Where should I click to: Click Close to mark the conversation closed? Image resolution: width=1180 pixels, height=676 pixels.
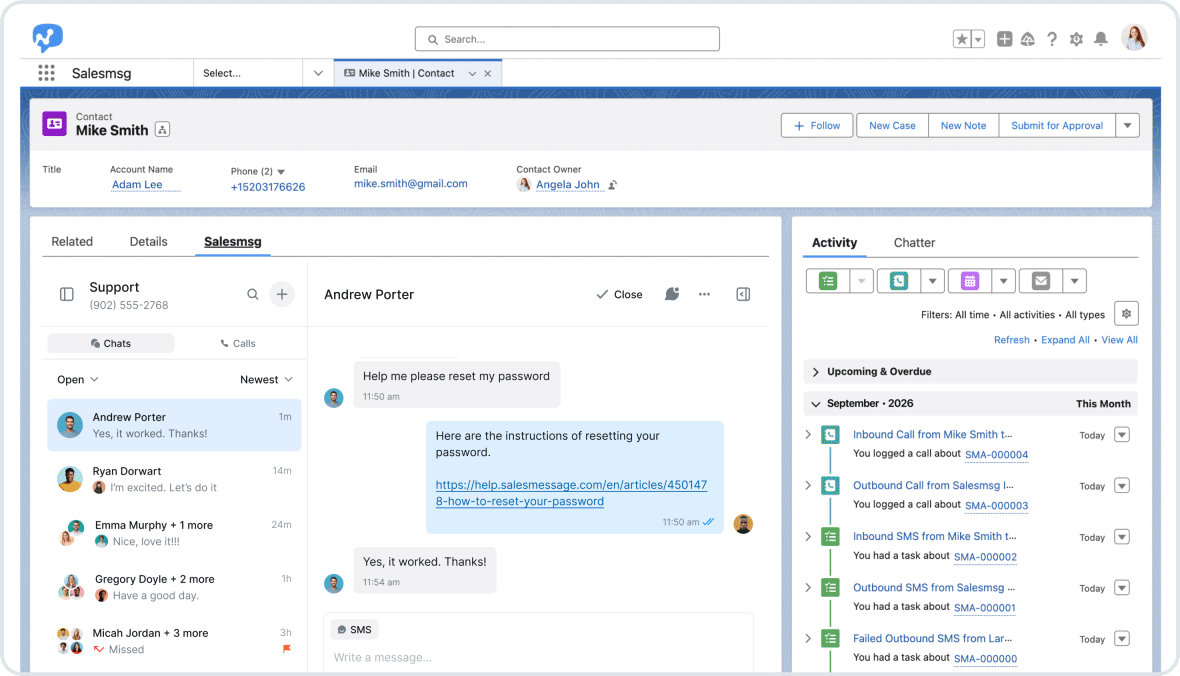619,294
